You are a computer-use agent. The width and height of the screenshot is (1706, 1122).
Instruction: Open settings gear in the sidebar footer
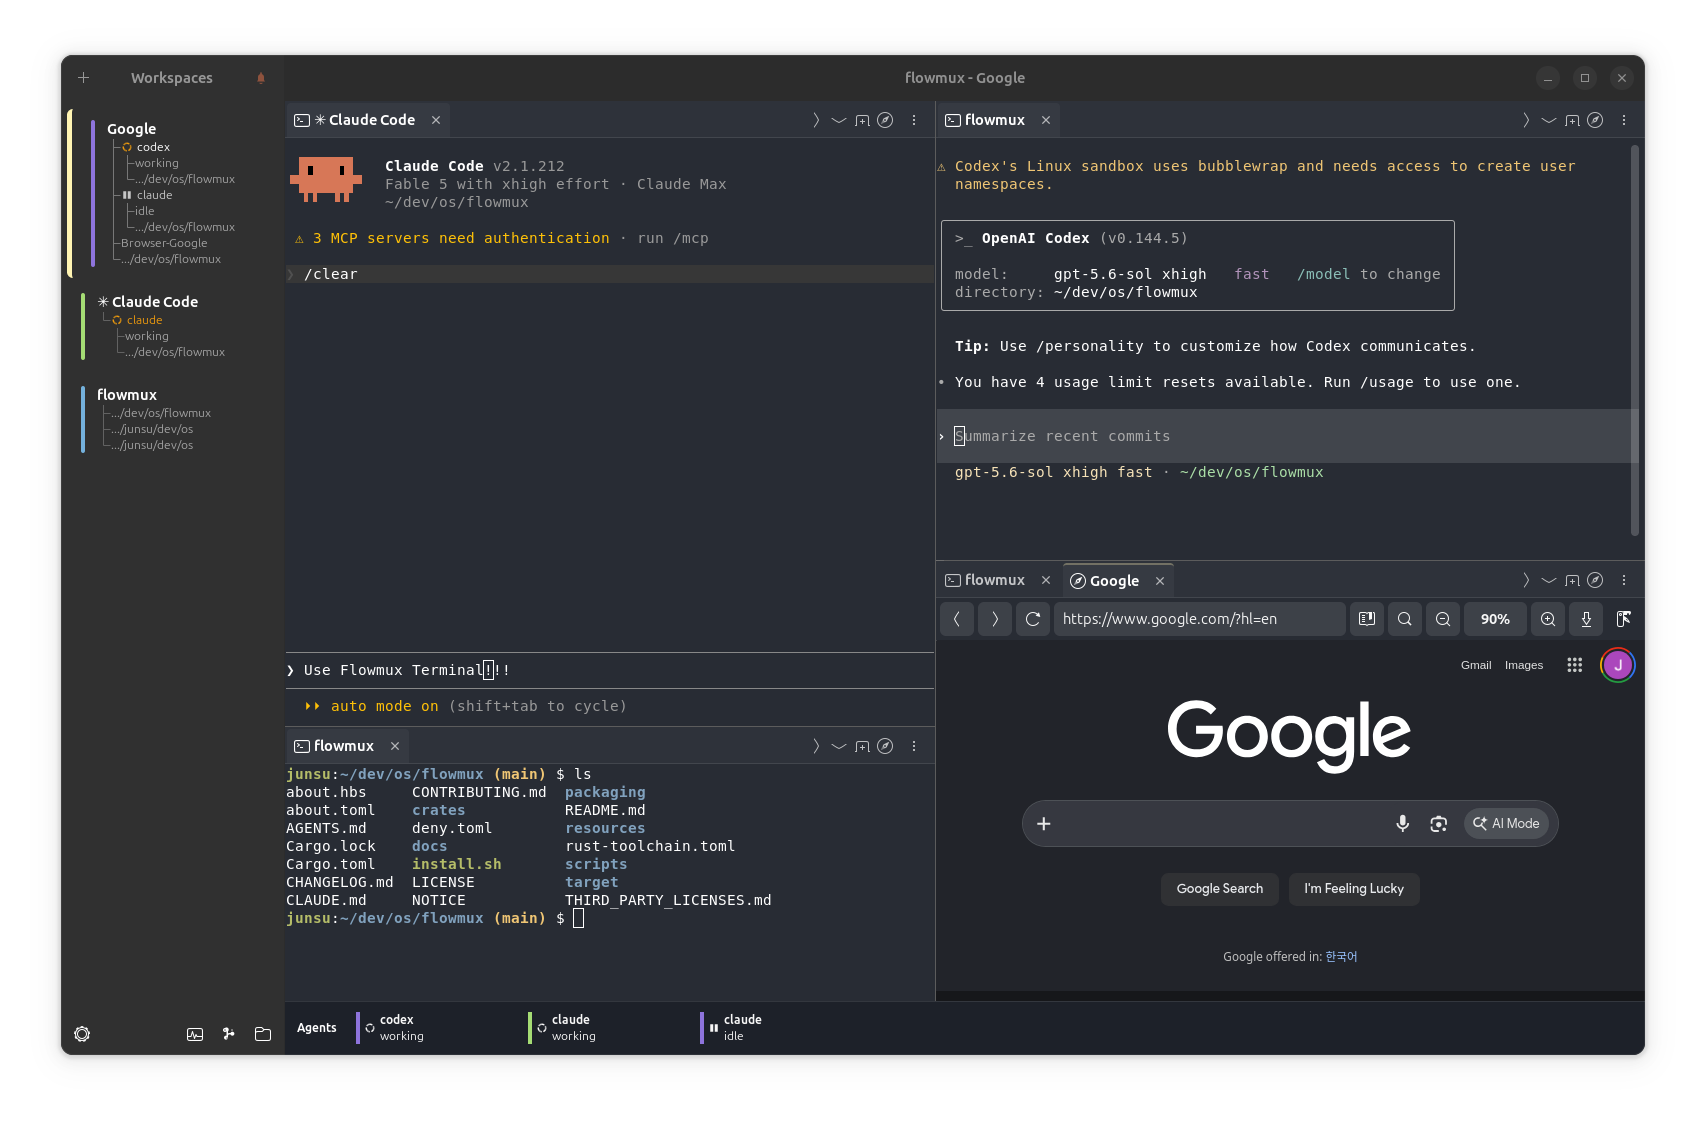click(82, 1034)
